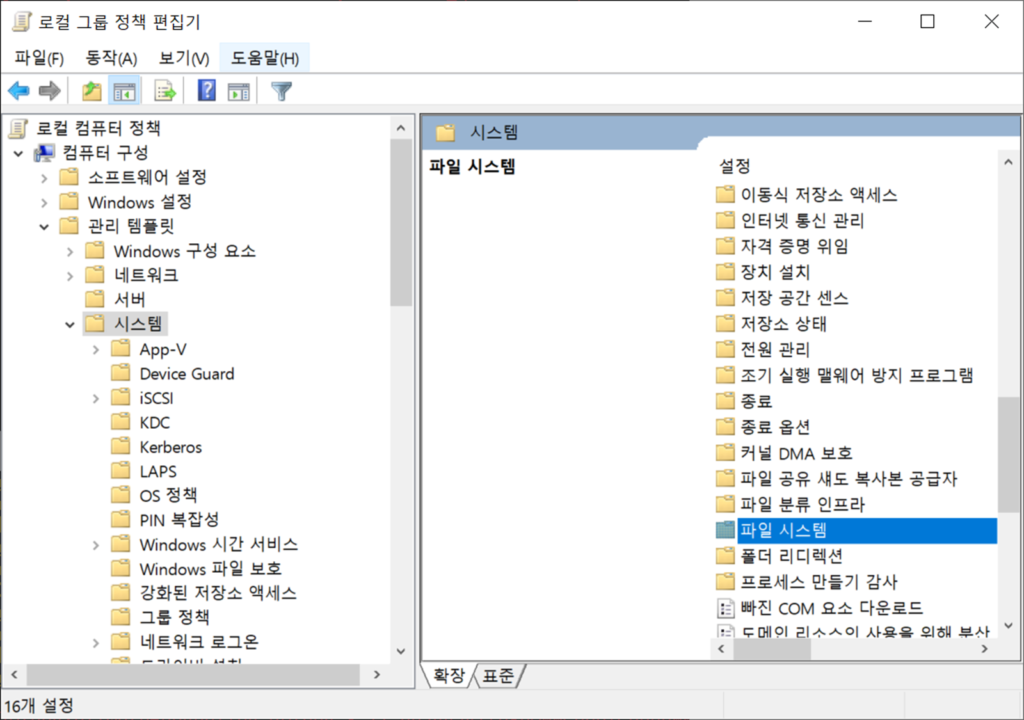Open help via blue question mark icon

tap(207, 91)
